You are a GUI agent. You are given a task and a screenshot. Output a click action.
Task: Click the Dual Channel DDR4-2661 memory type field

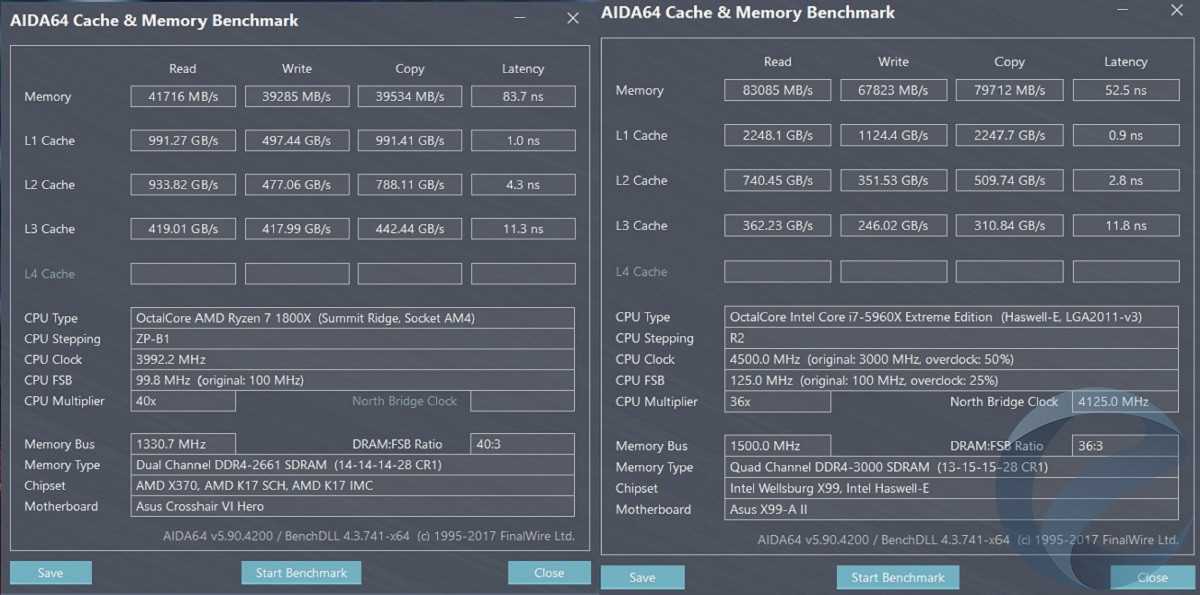(x=353, y=465)
